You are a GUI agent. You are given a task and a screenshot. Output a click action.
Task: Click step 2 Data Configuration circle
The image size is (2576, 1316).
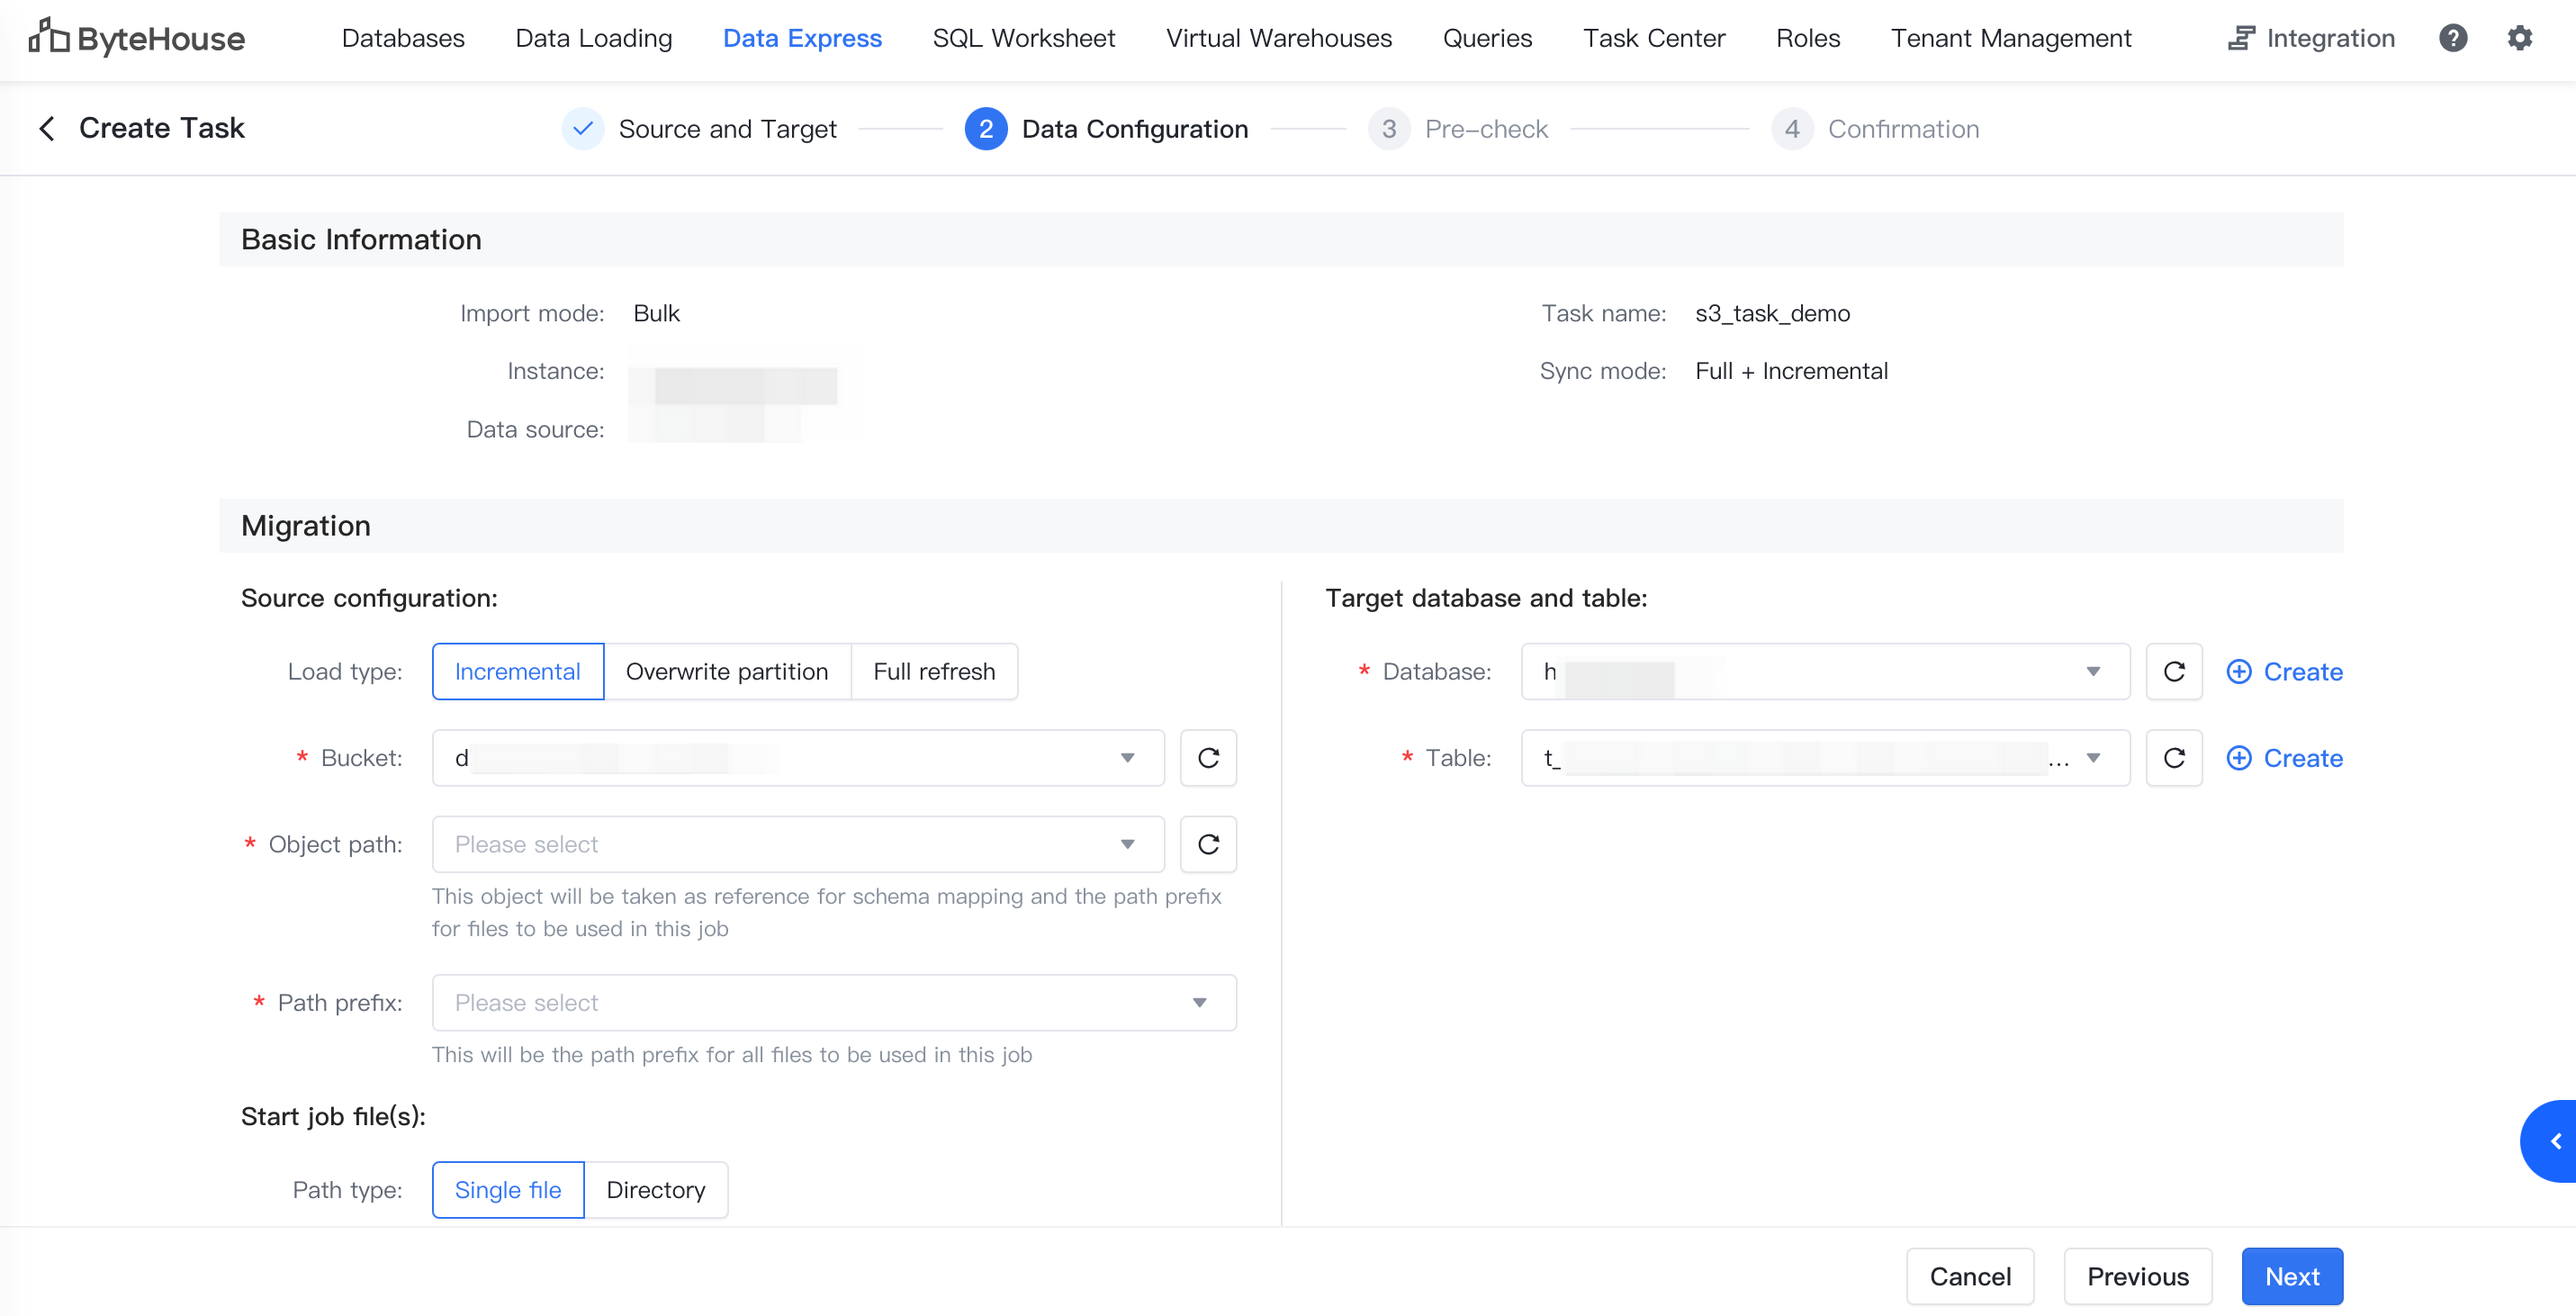(x=986, y=129)
